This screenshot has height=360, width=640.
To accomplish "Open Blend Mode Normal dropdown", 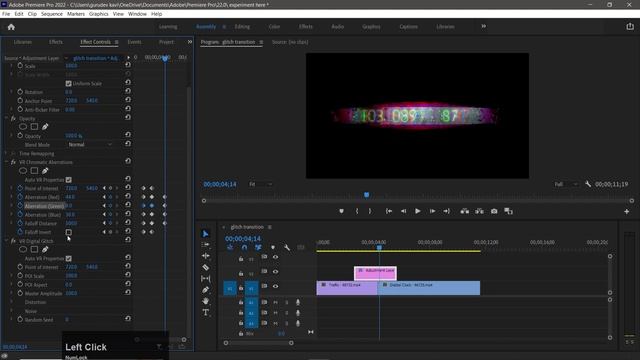I will coord(89,144).
